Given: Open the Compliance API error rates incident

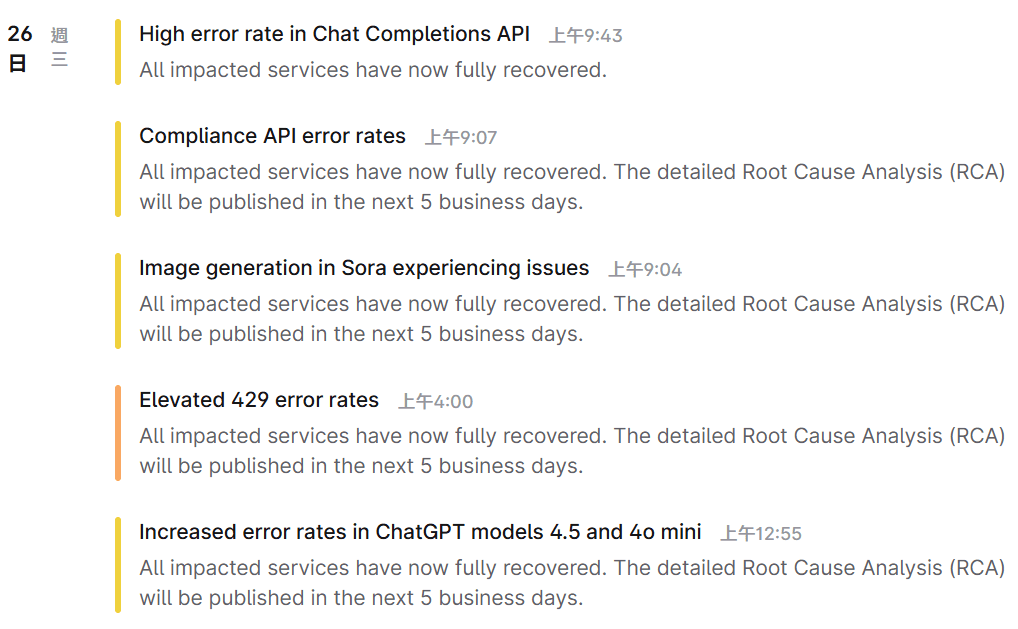Looking at the screenshot, I should click(272, 136).
